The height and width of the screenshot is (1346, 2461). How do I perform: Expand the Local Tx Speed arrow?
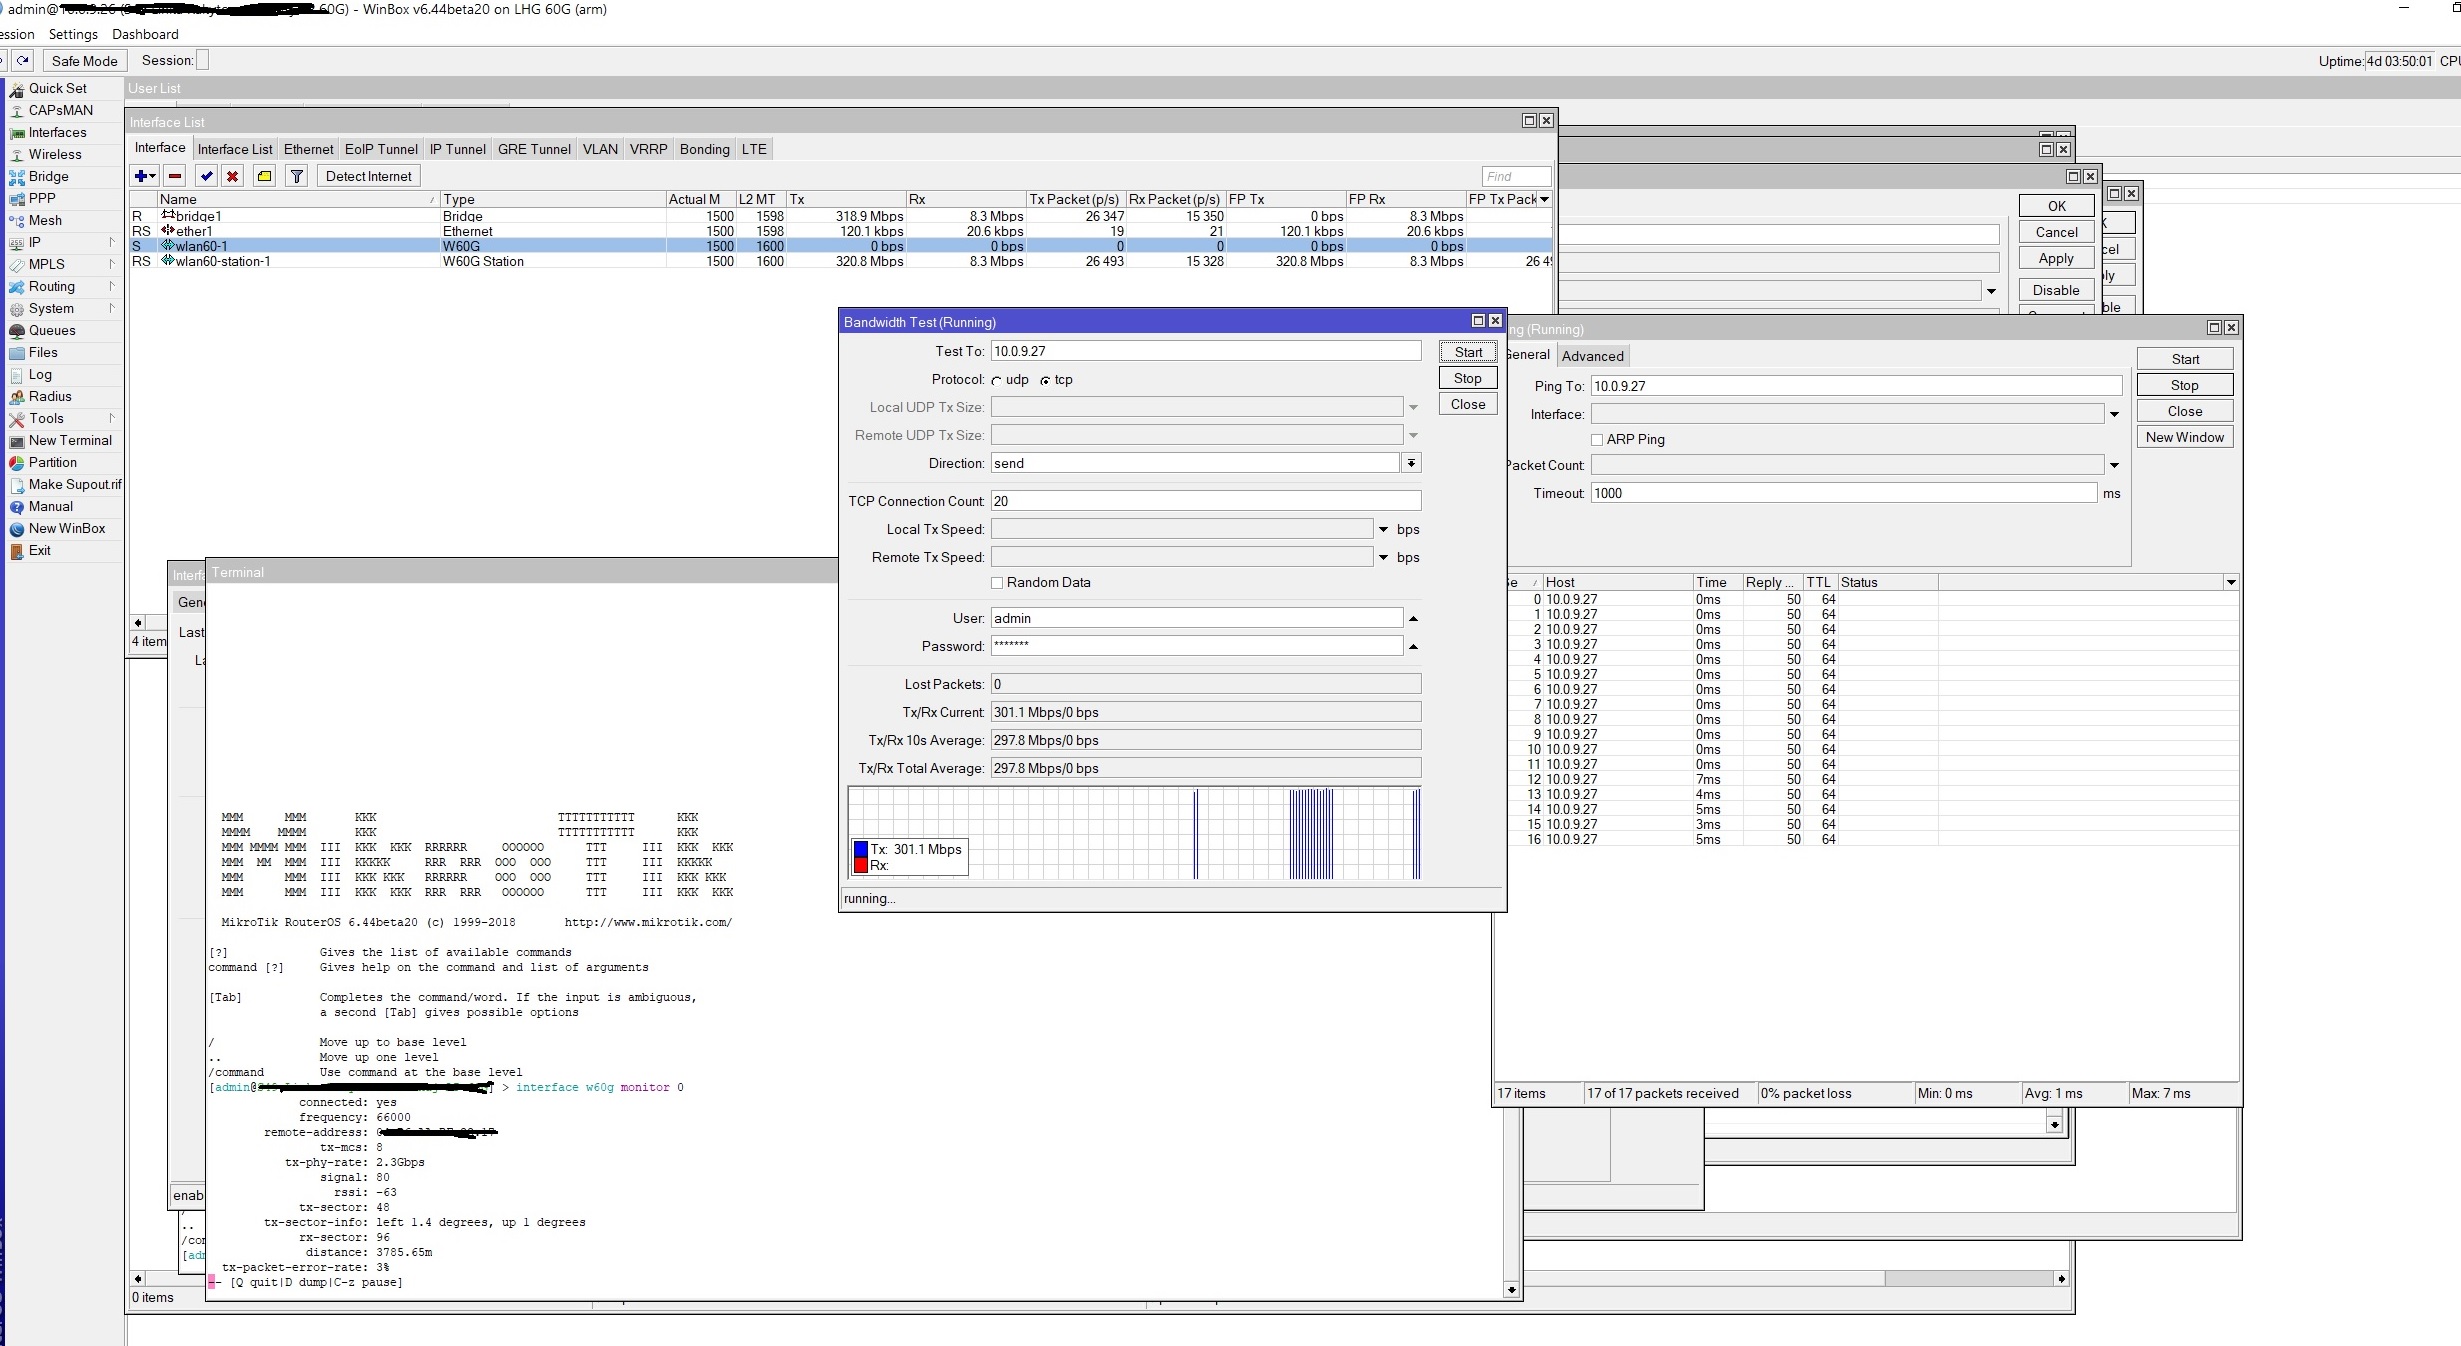tap(1383, 529)
